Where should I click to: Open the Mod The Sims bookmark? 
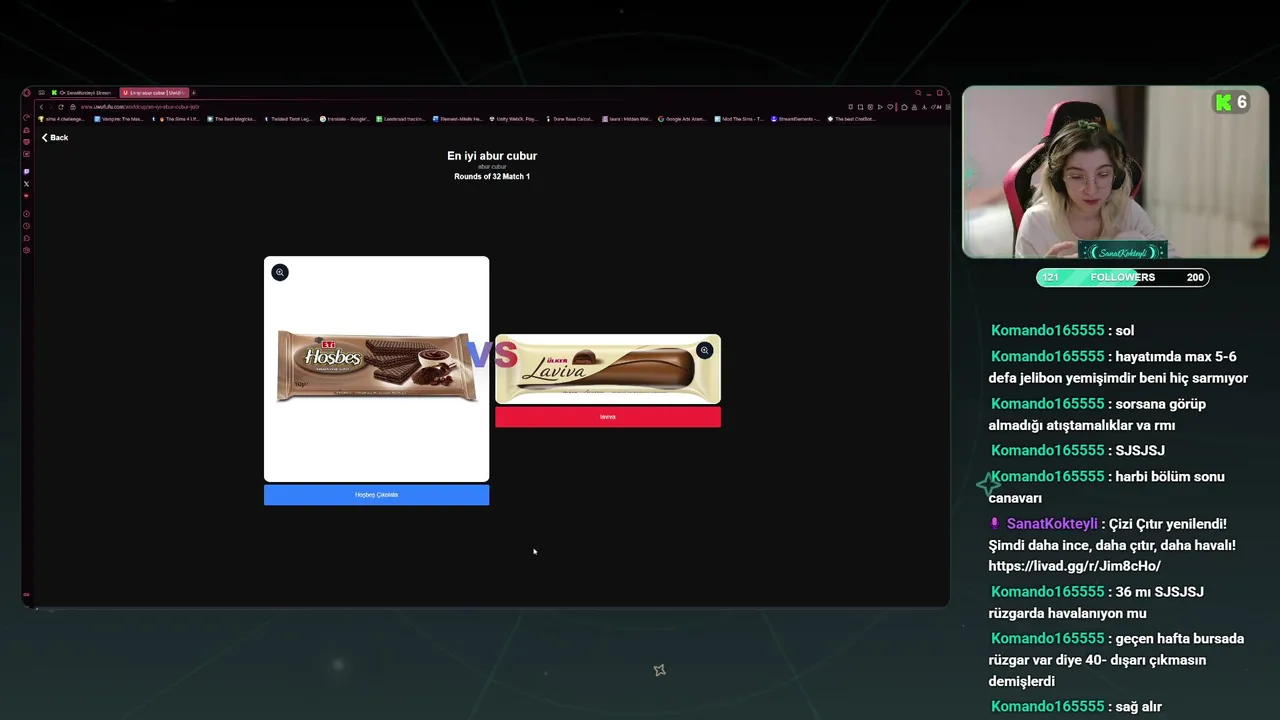coord(739,119)
